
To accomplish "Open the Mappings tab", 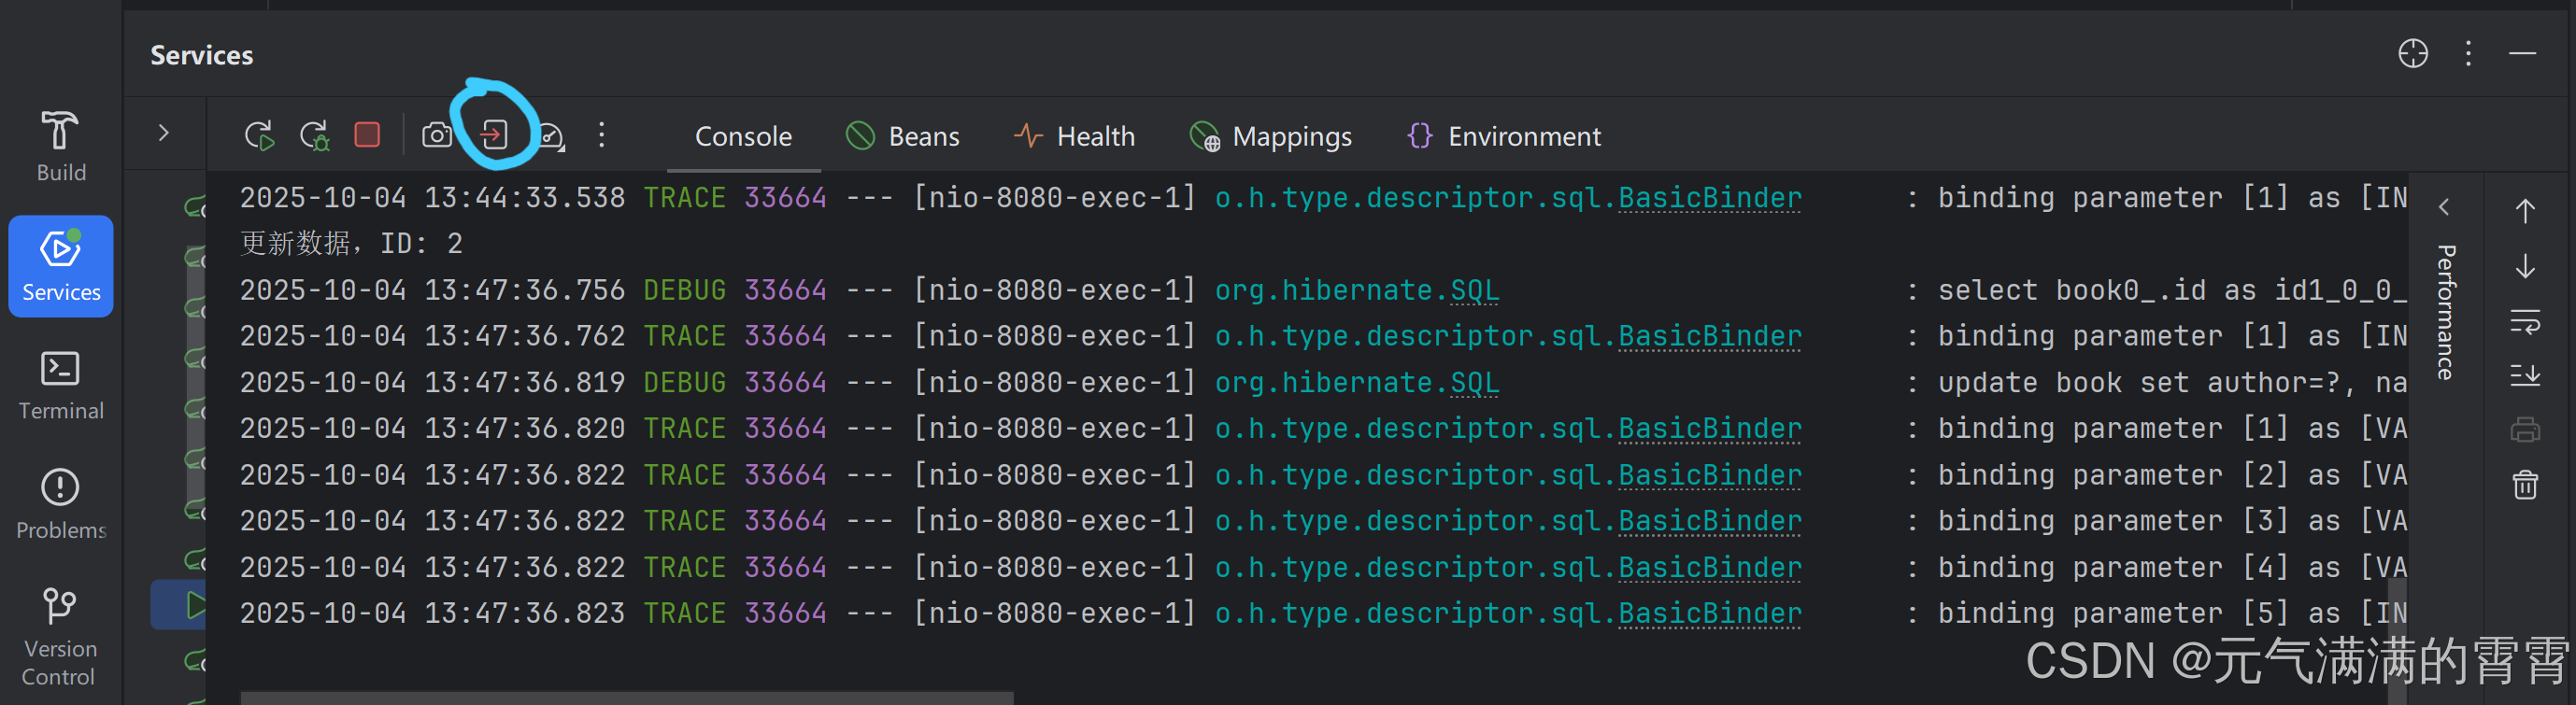I will (x=1270, y=136).
